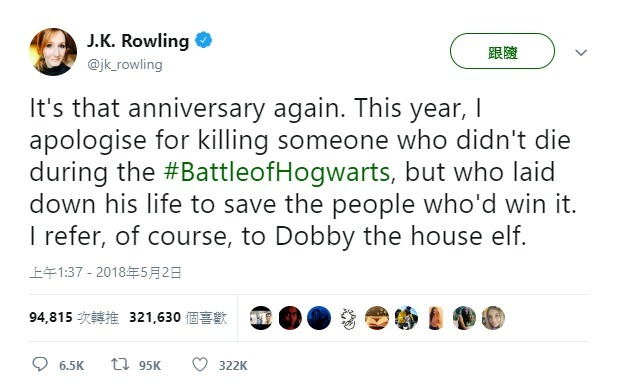625x390 pixels.
Task: Click the last liker avatar of blonde woman
Action: point(493,318)
